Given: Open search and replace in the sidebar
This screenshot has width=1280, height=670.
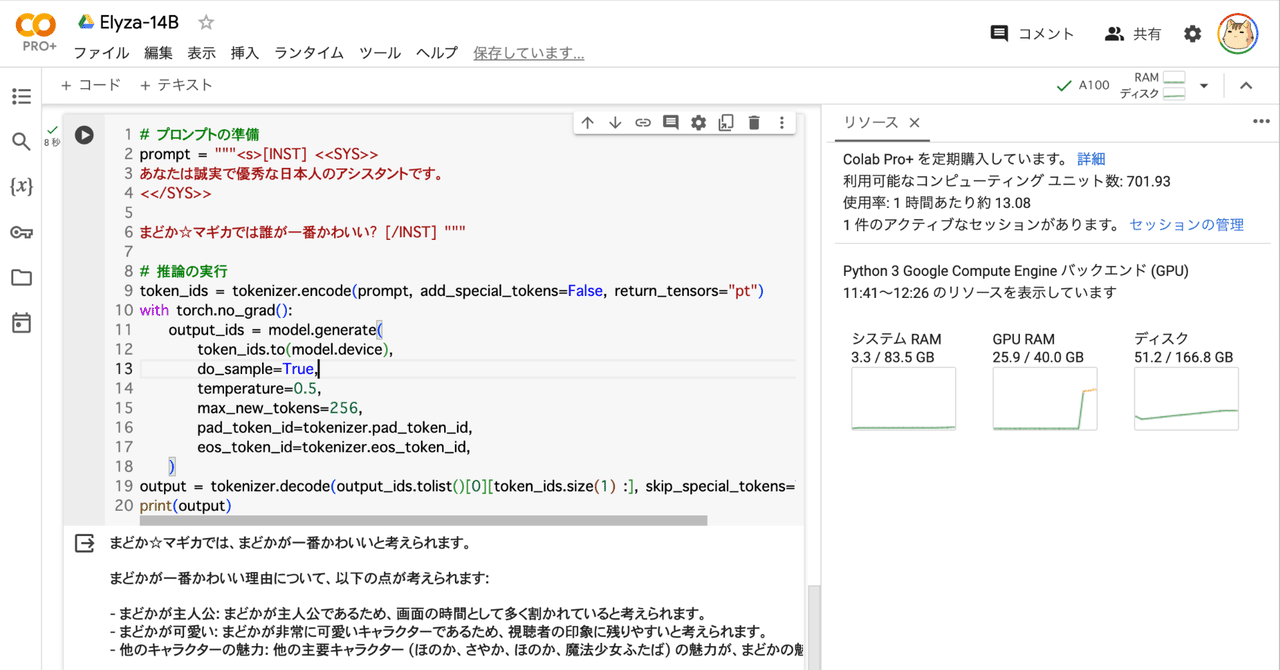Looking at the screenshot, I should 21,141.
